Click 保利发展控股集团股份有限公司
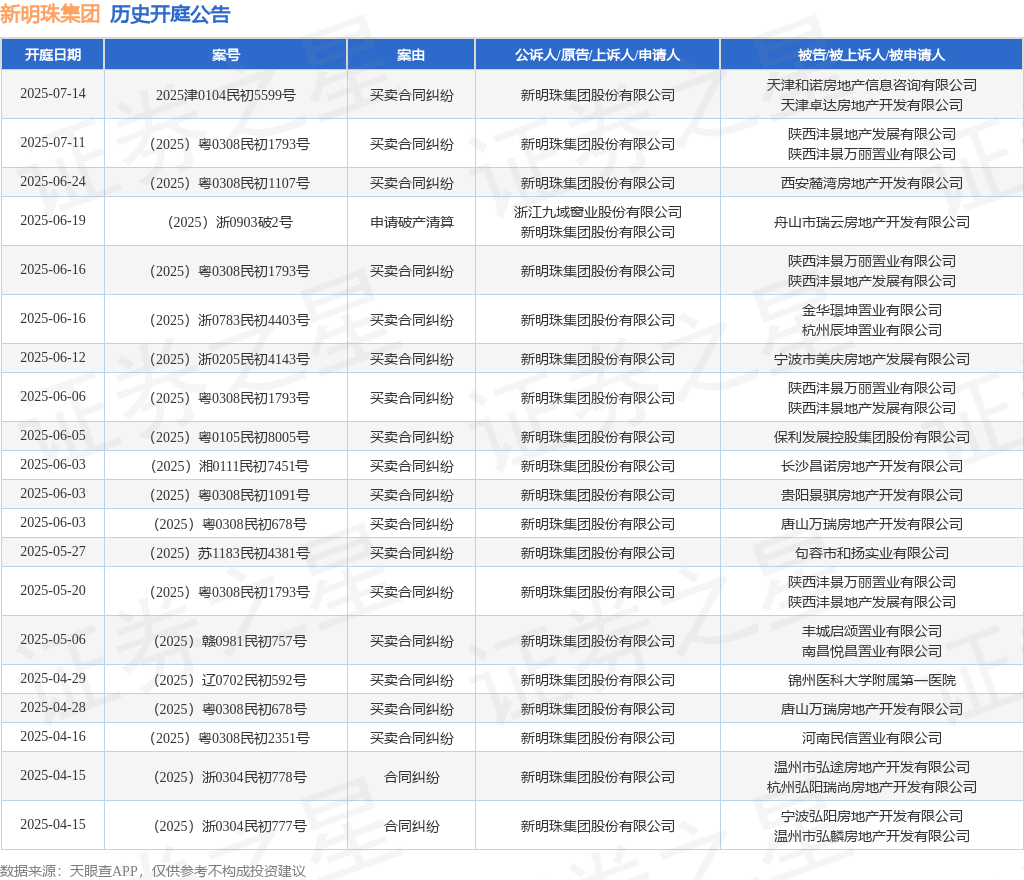This screenshot has height=880, width=1024. click(872, 437)
